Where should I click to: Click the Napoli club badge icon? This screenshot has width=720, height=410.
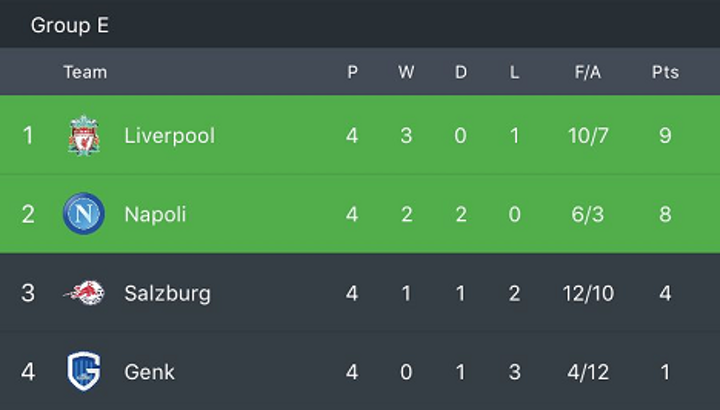pyautogui.click(x=84, y=214)
